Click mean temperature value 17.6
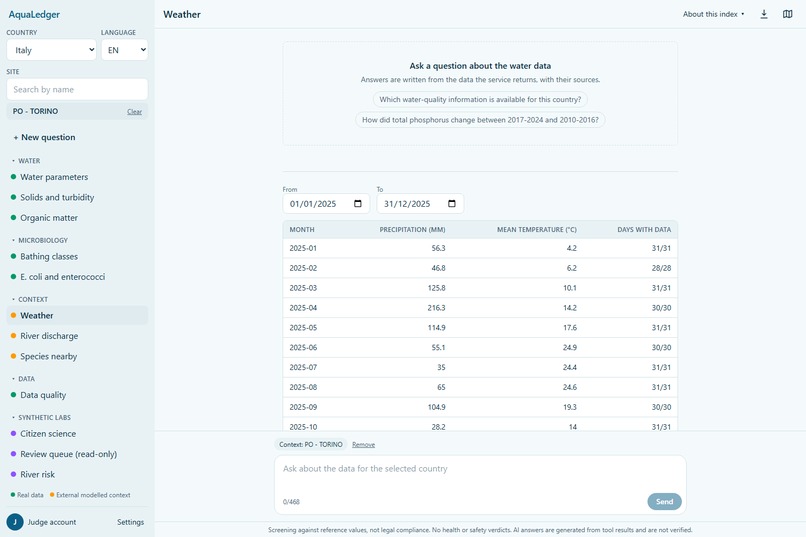The image size is (806, 537). click(x=570, y=327)
